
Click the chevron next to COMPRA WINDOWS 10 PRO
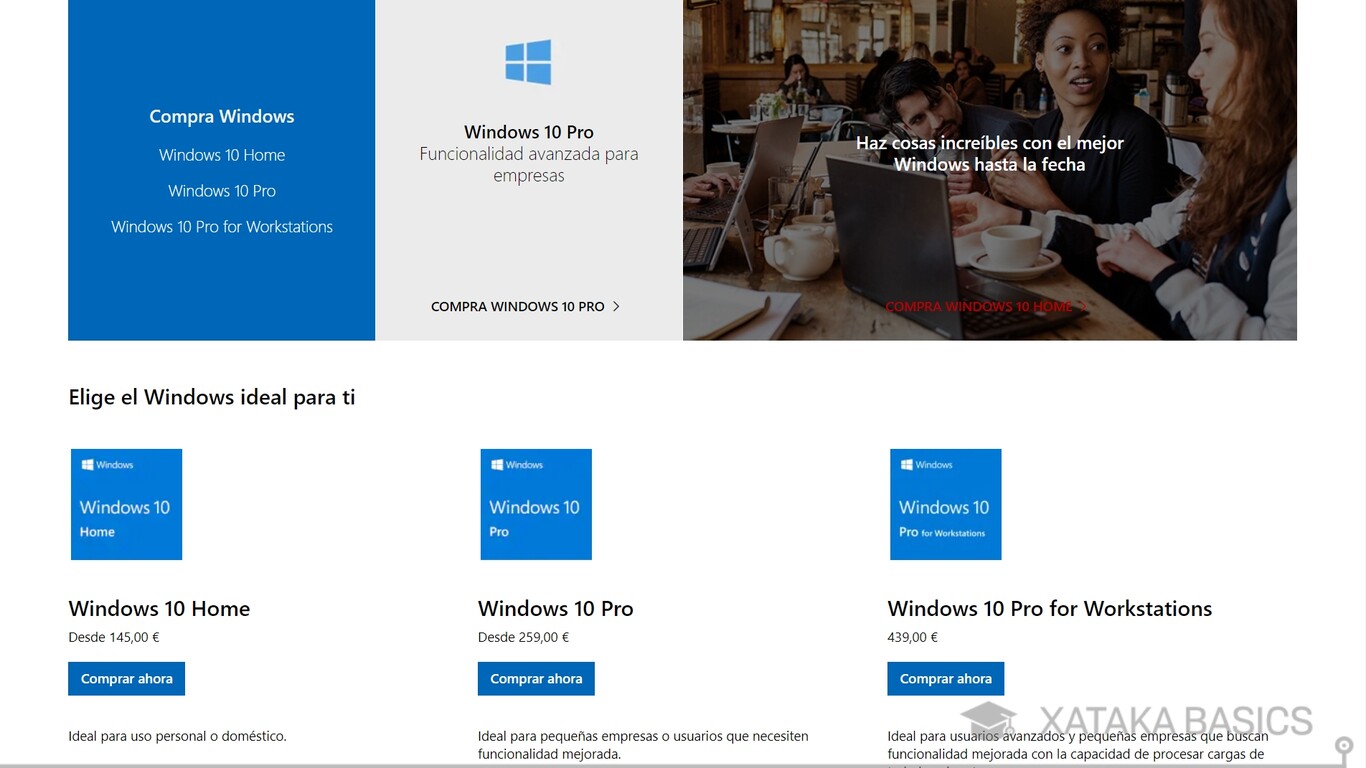coord(616,306)
